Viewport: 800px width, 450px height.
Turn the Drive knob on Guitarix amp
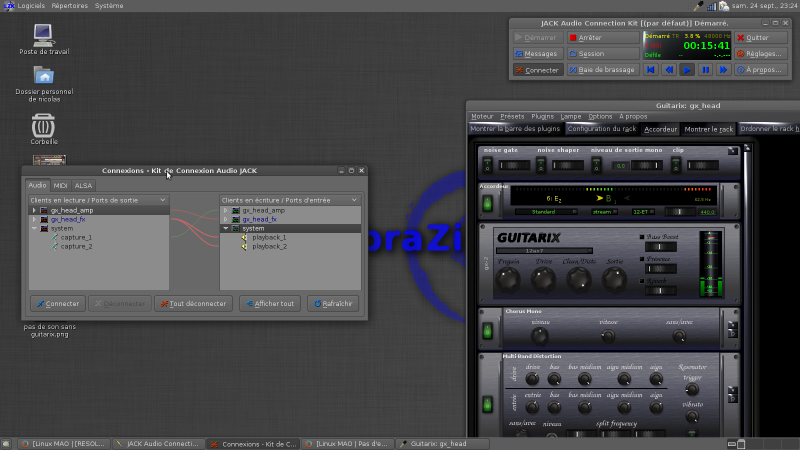[543, 280]
